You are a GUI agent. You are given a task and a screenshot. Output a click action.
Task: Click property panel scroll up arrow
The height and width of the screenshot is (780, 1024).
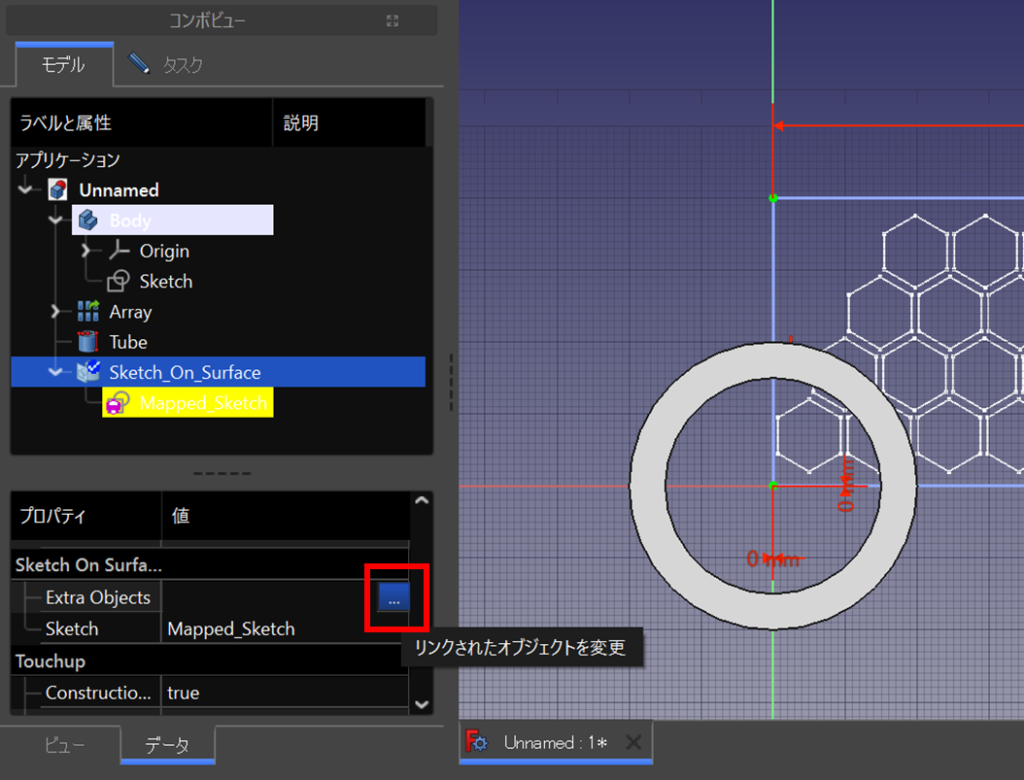[422, 500]
